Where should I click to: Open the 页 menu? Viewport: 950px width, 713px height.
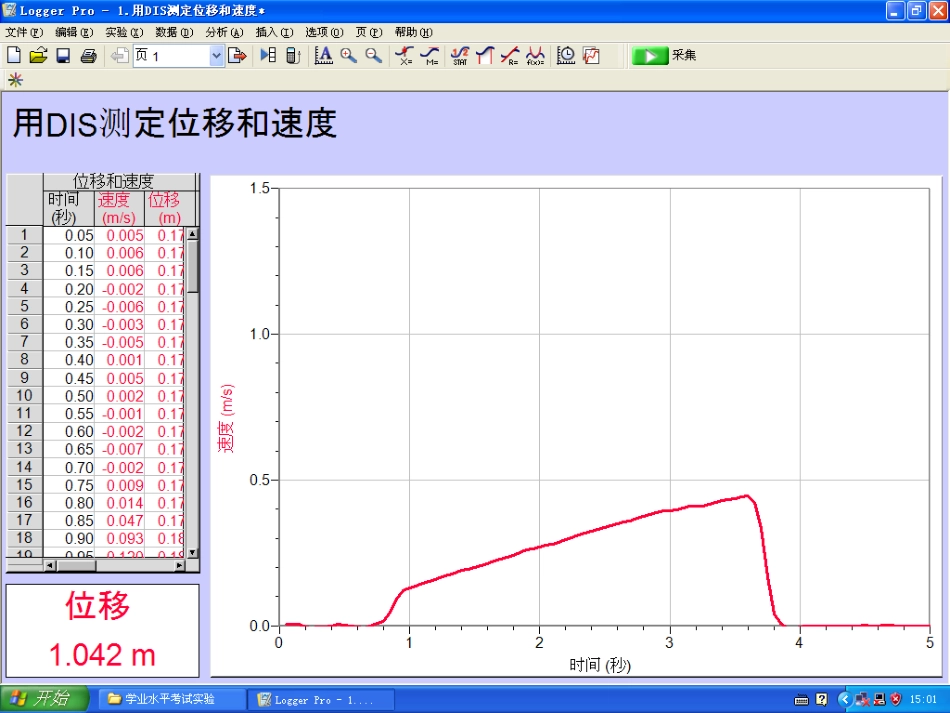pyautogui.click(x=369, y=32)
